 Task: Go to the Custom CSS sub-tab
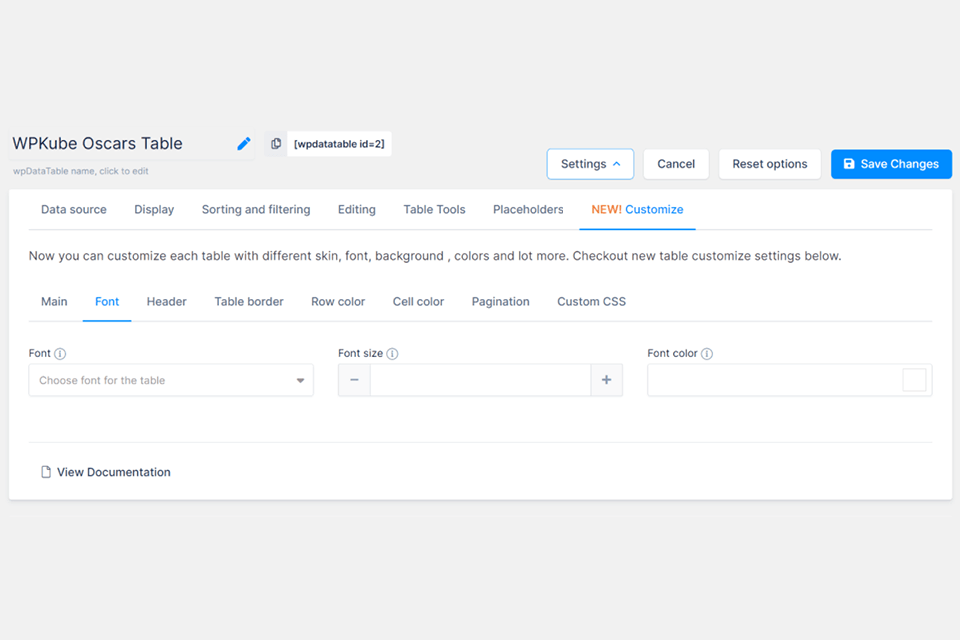click(x=591, y=301)
